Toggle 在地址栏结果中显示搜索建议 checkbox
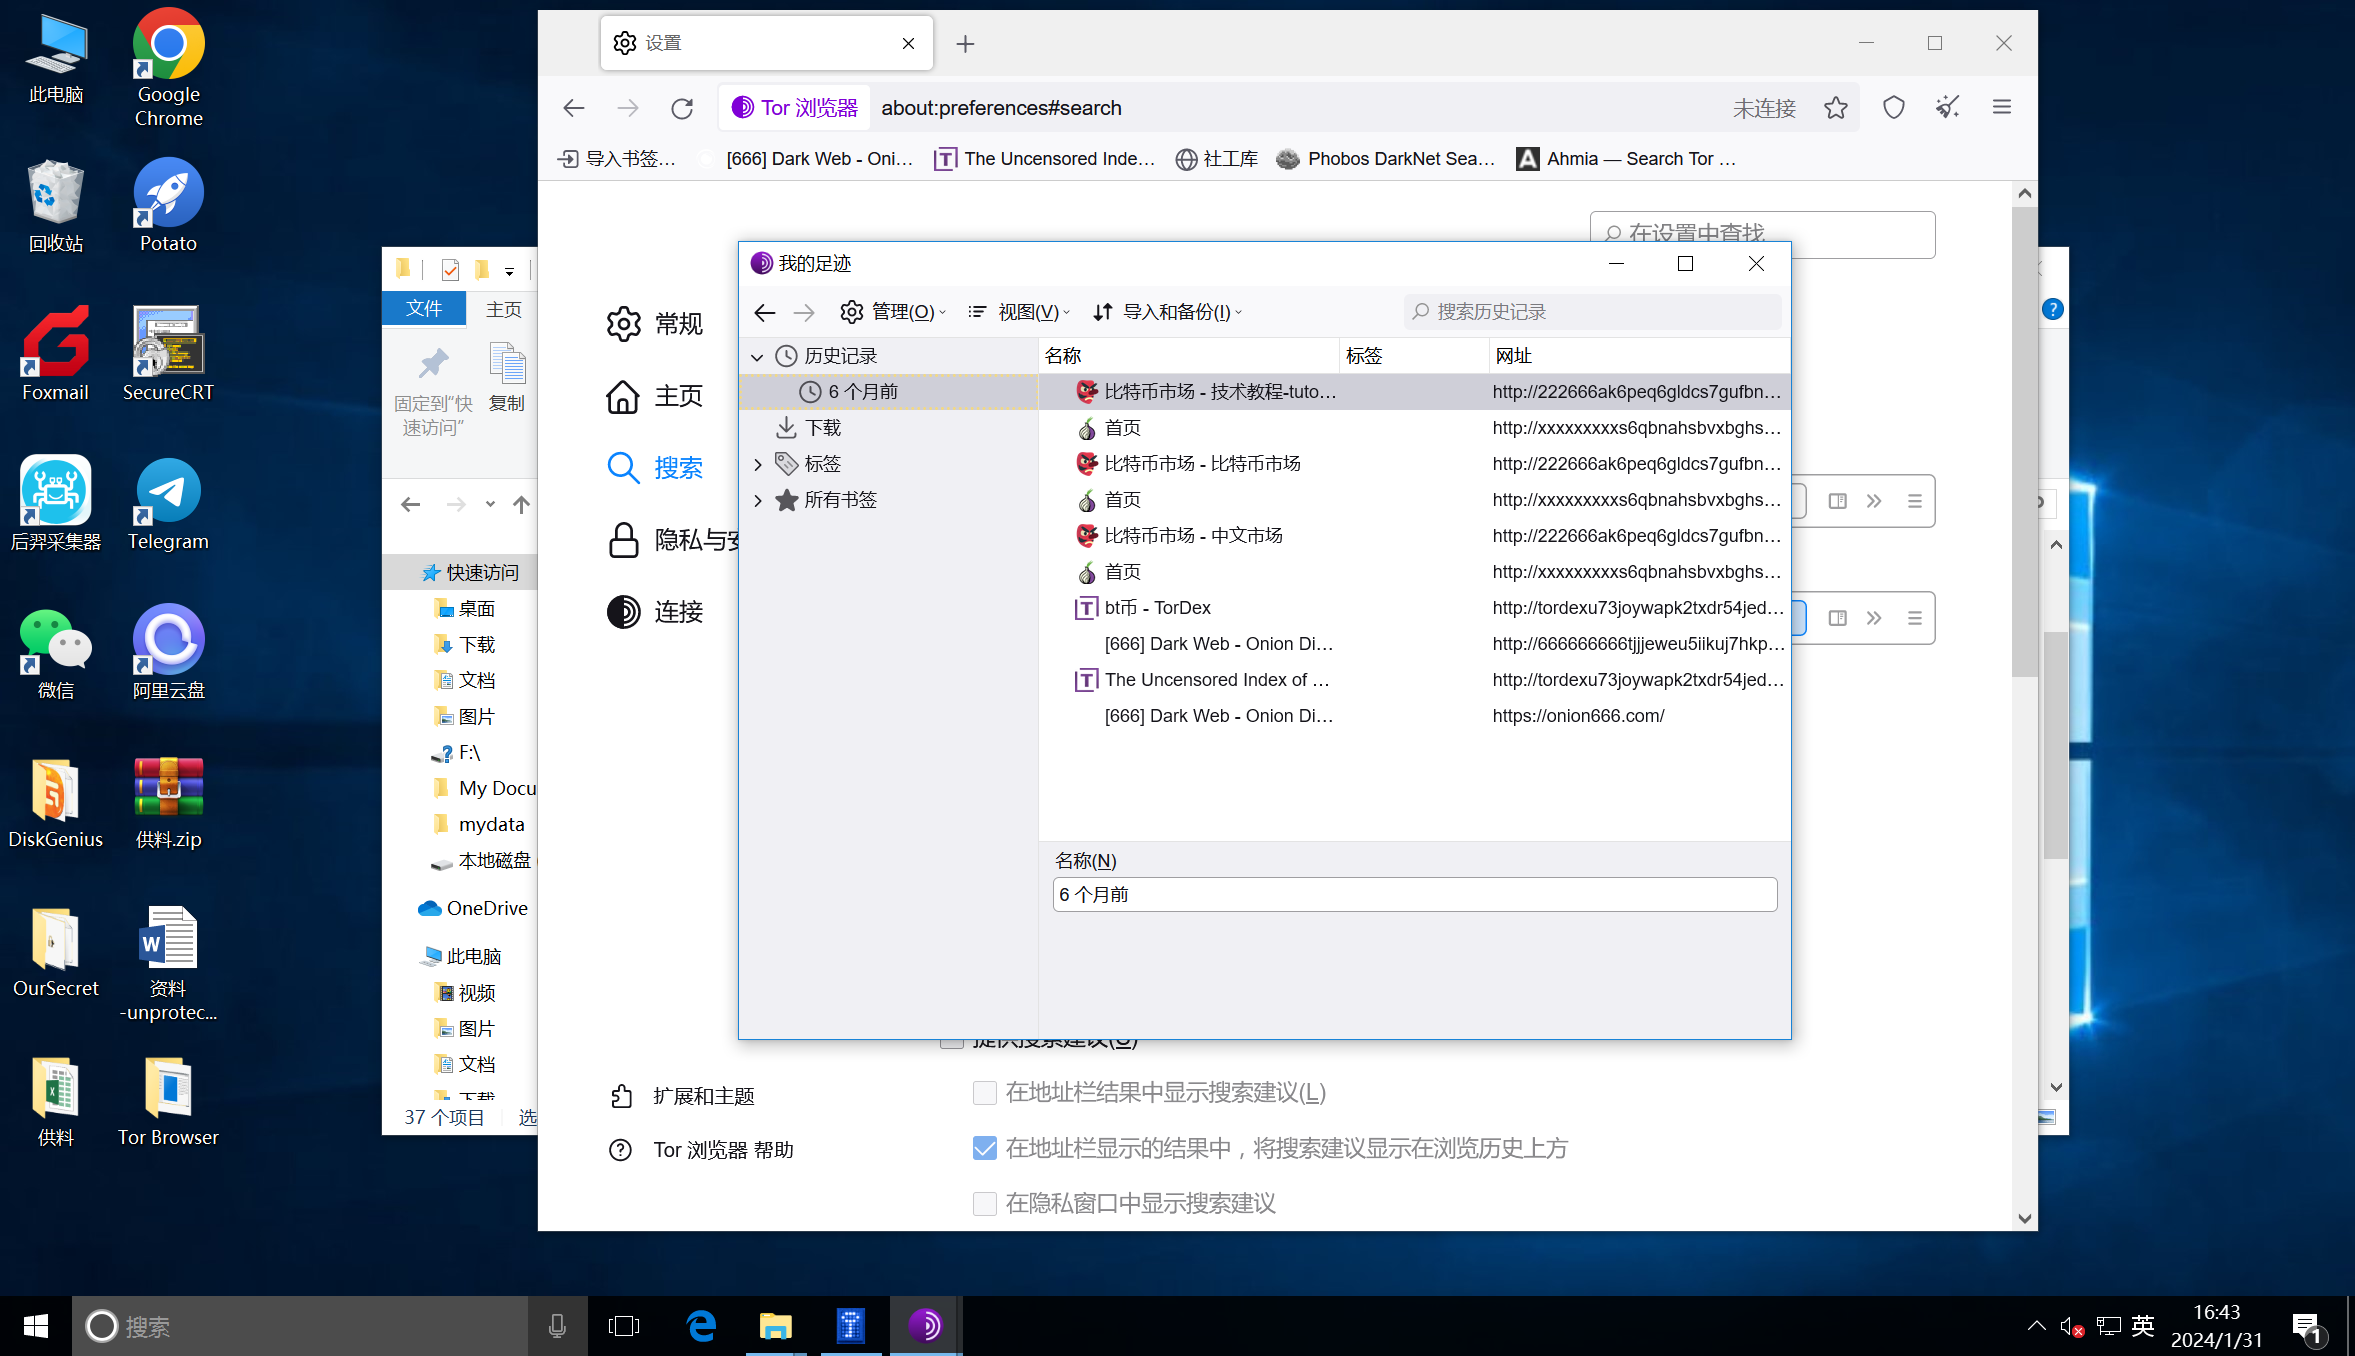This screenshot has height=1356, width=2355. 985,1093
